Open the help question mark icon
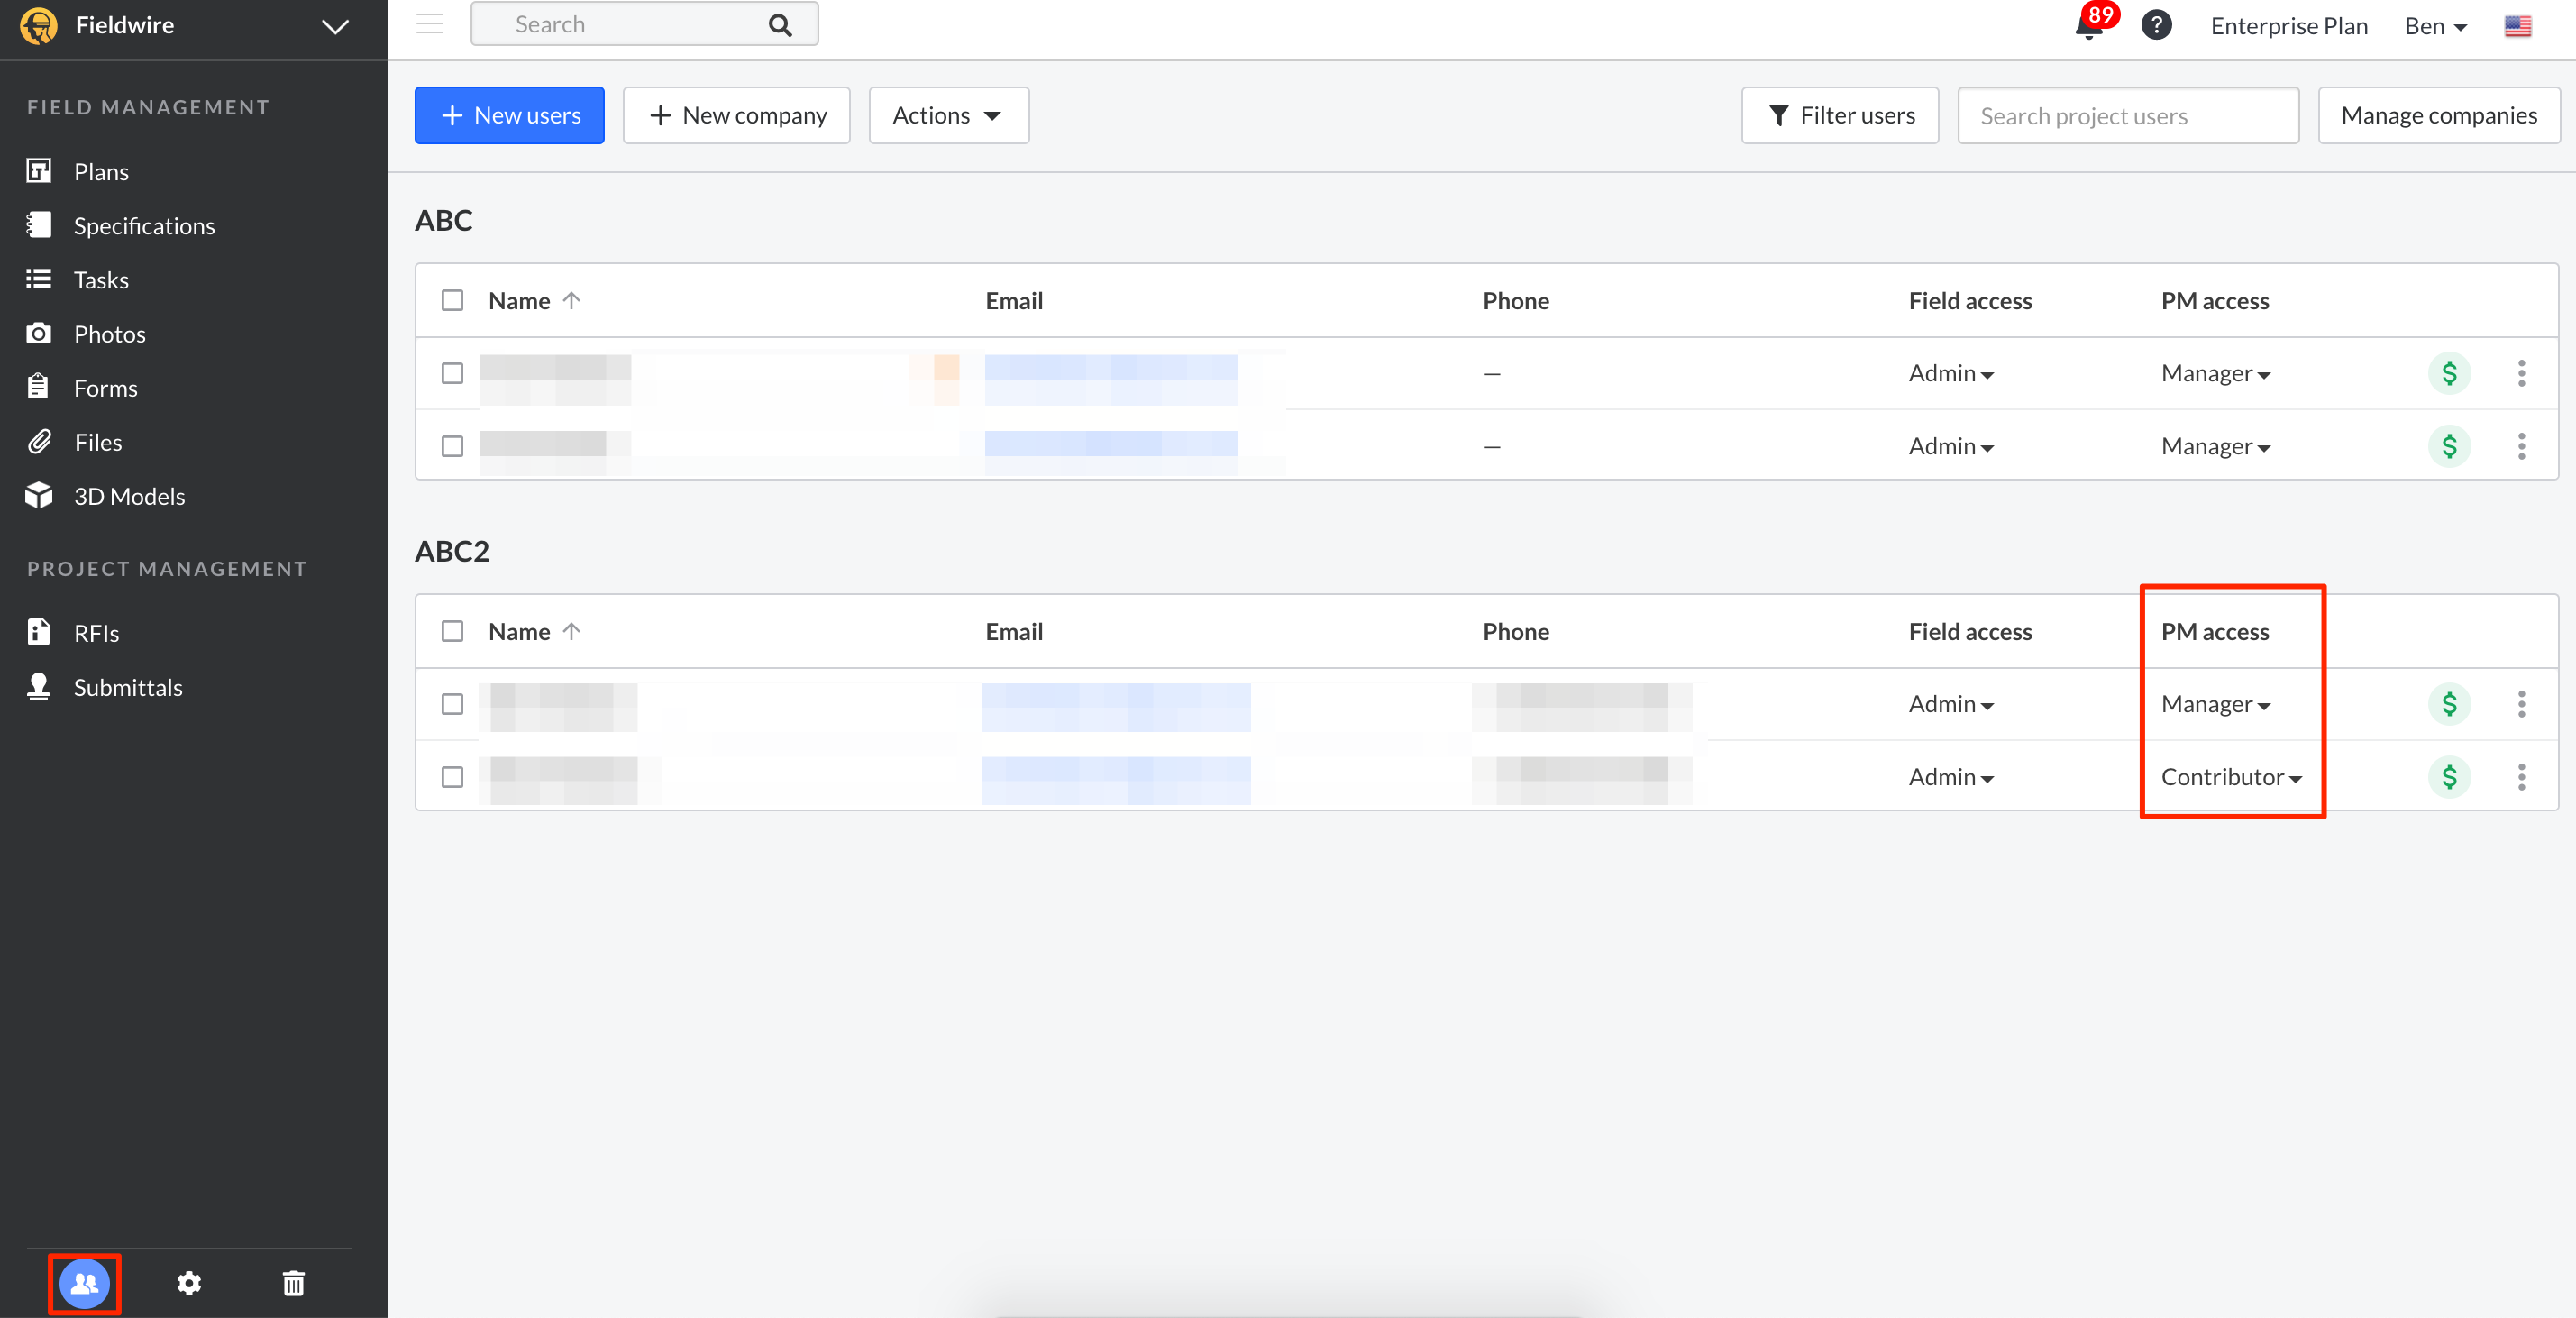This screenshot has width=2576, height=1318. coord(2156,25)
